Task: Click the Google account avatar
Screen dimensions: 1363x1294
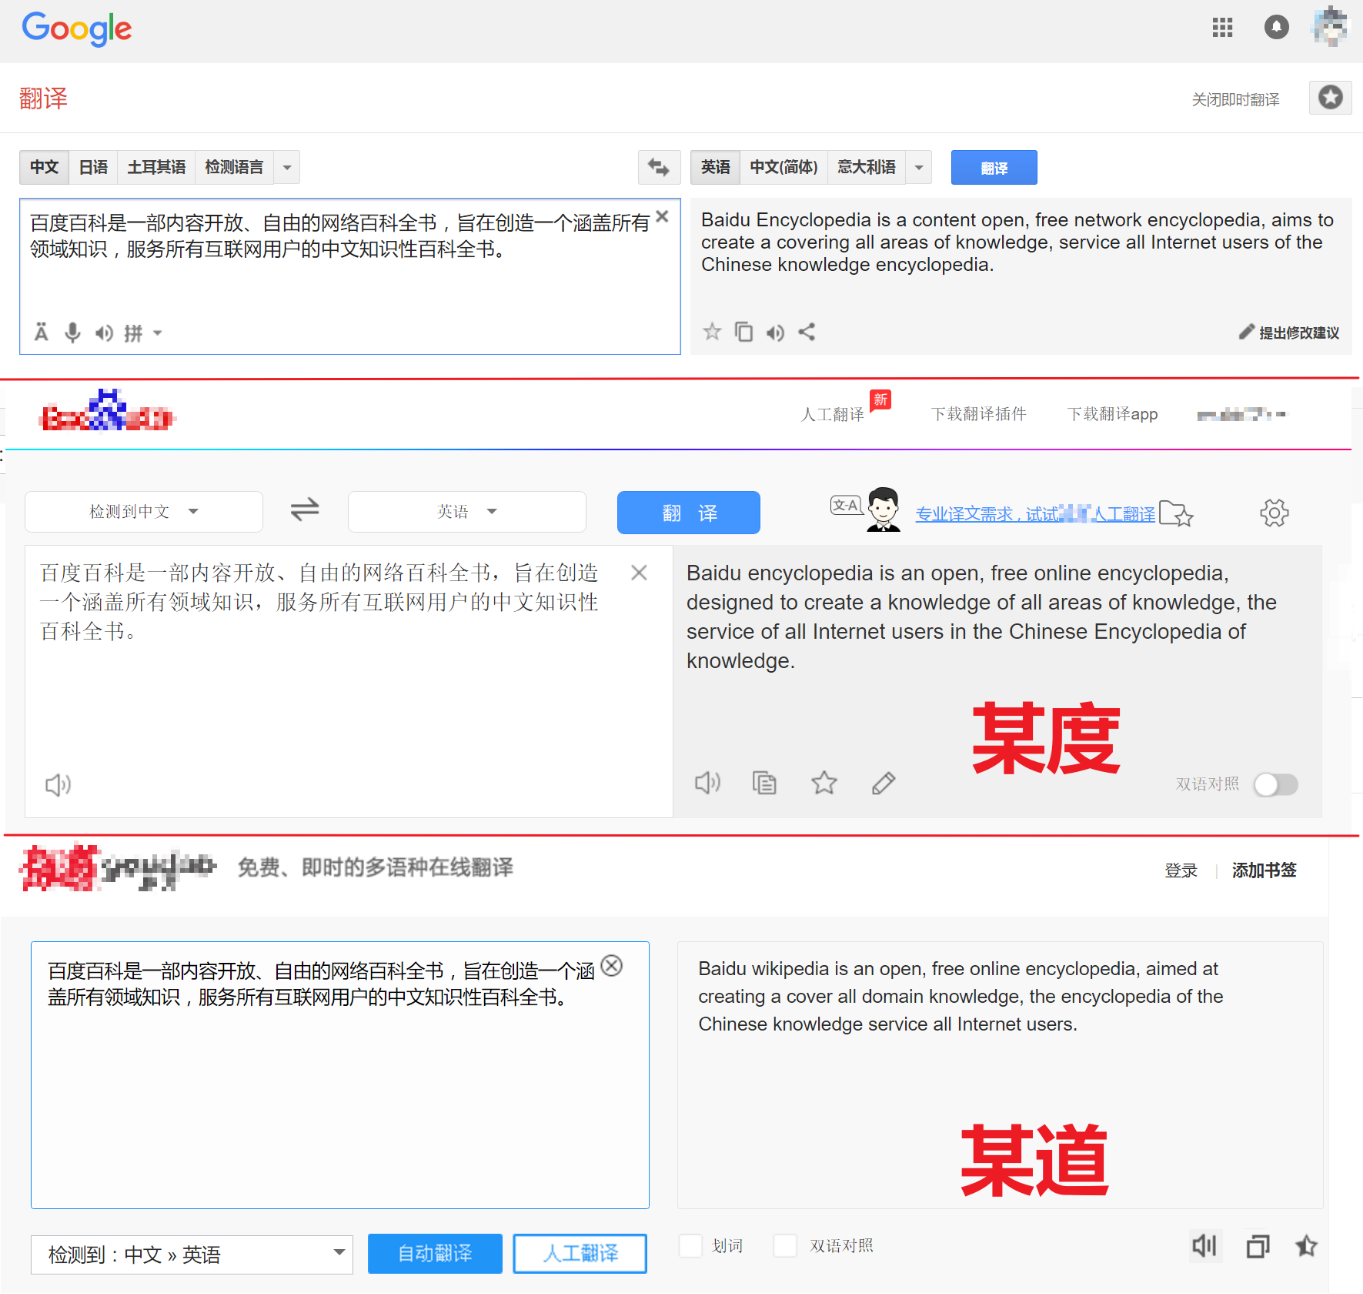Action: pyautogui.click(x=1331, y=26)
